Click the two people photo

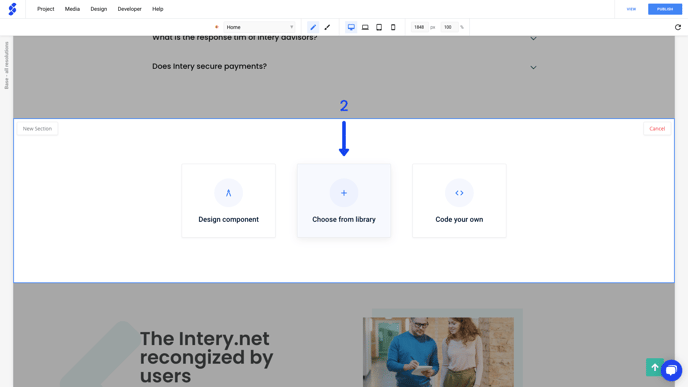(x=438, y=352)
